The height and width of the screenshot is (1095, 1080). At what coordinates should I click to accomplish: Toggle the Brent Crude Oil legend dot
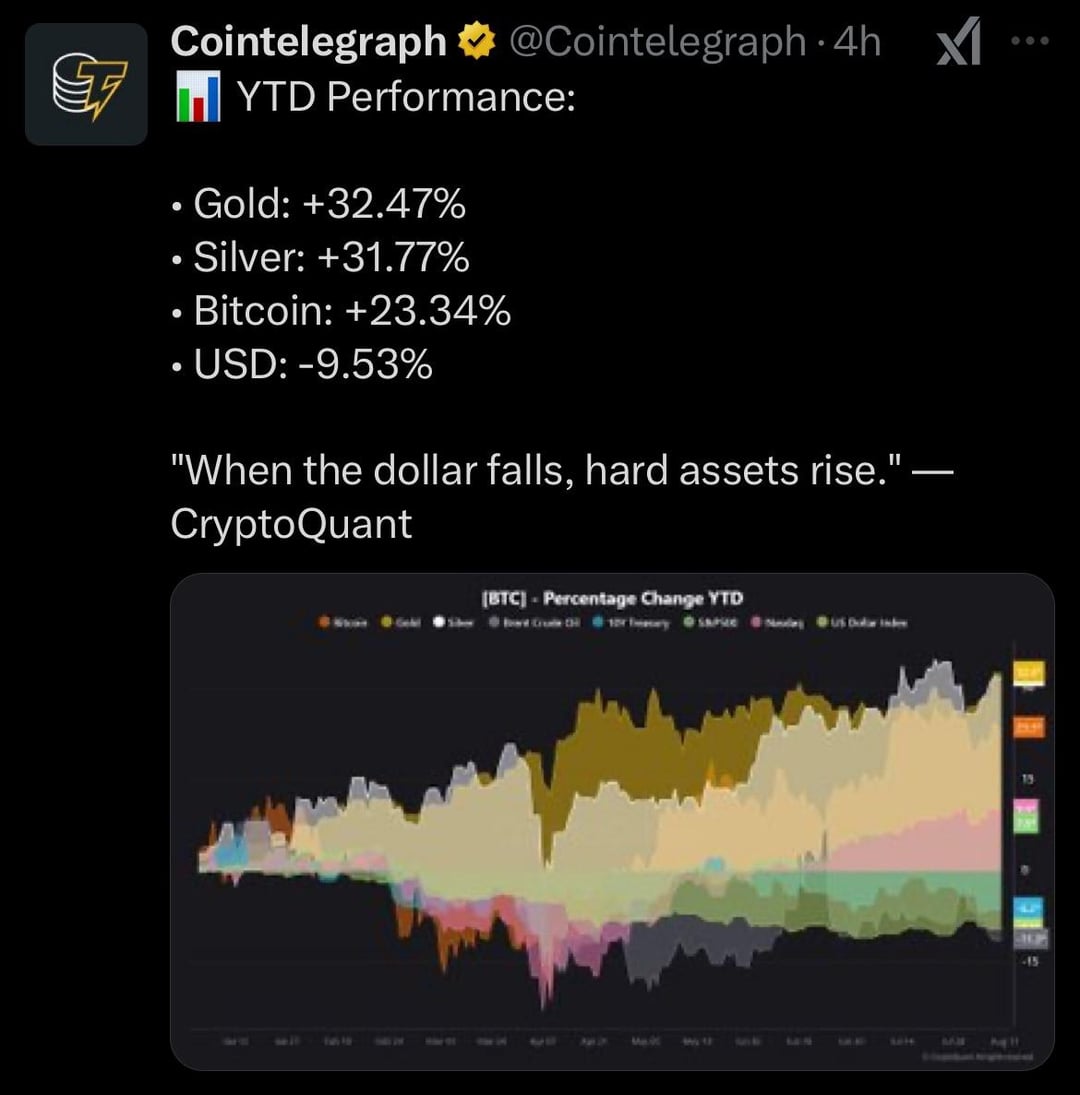[x=494, y=622]
